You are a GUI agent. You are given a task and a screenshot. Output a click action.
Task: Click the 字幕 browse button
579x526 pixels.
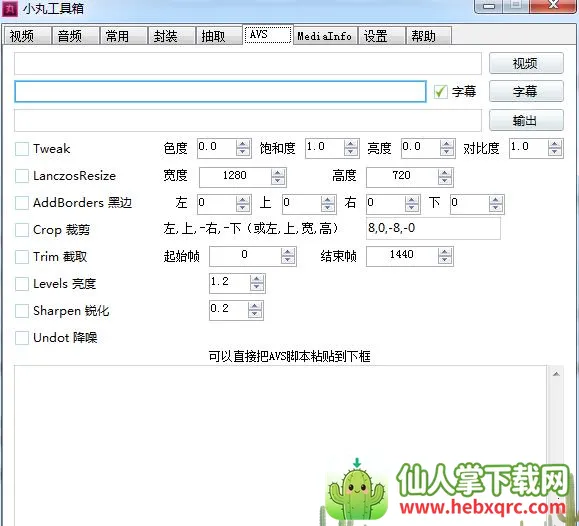click(x=526, y=91)
